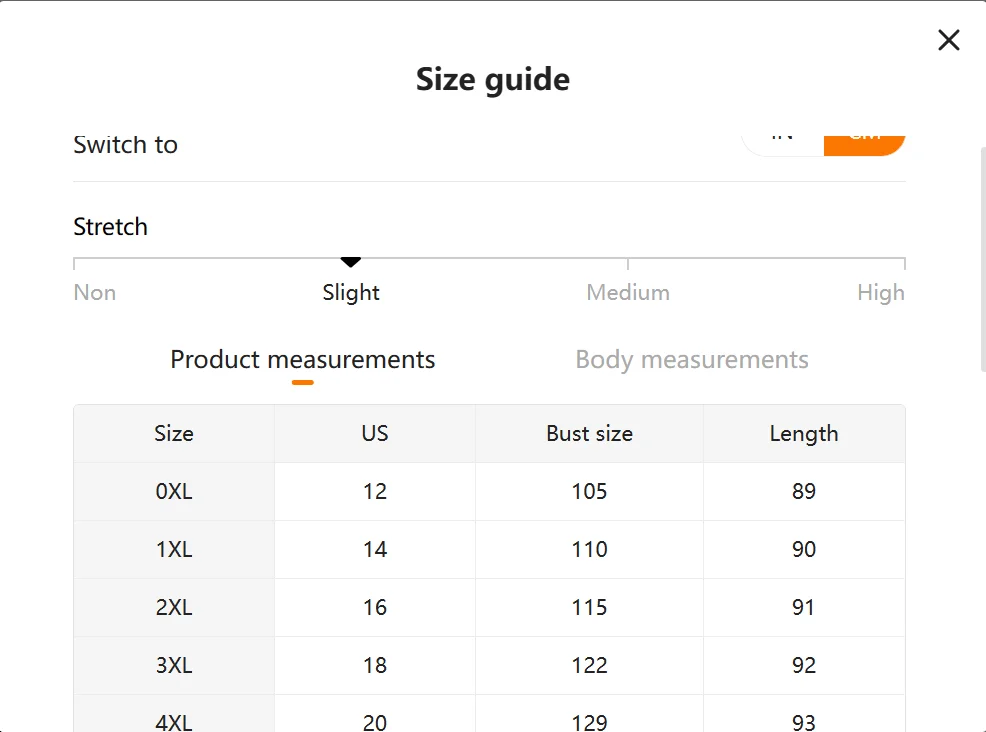Click the Medium stretch label
Viewport: 986px width, 732px height.
[628, 293]
